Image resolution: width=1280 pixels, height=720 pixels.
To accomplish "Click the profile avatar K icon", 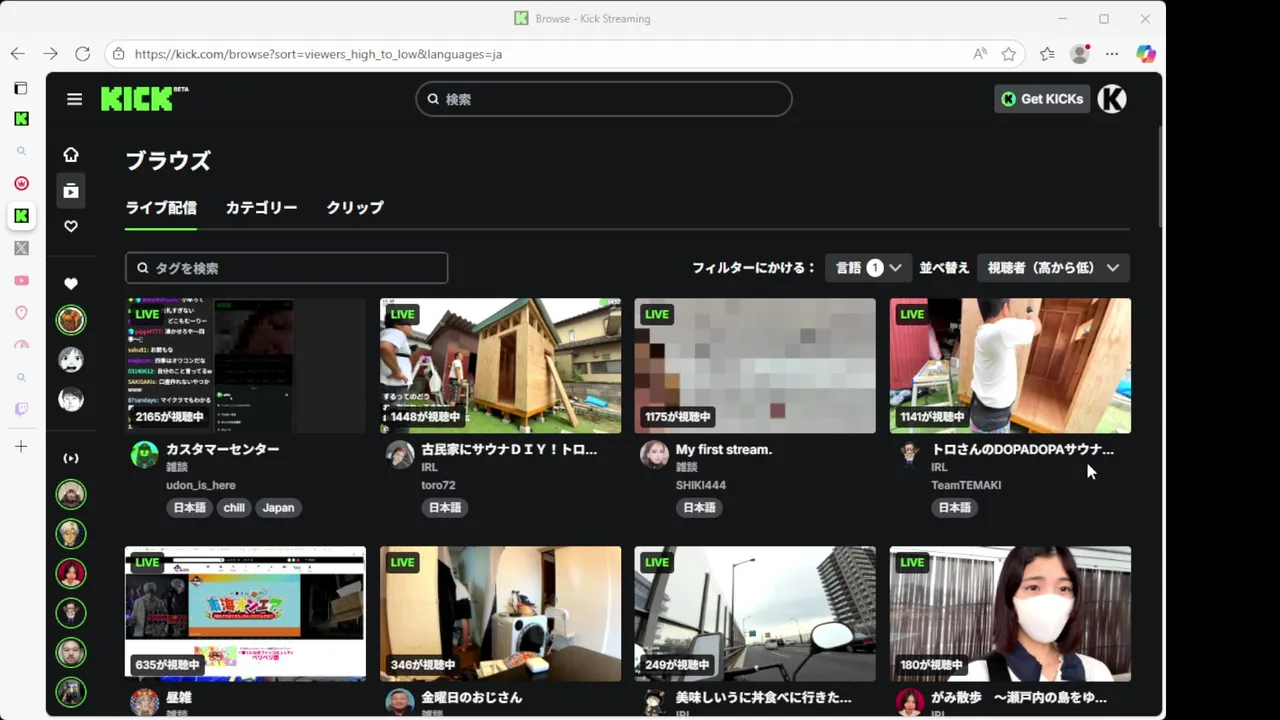I will 1112,99.
